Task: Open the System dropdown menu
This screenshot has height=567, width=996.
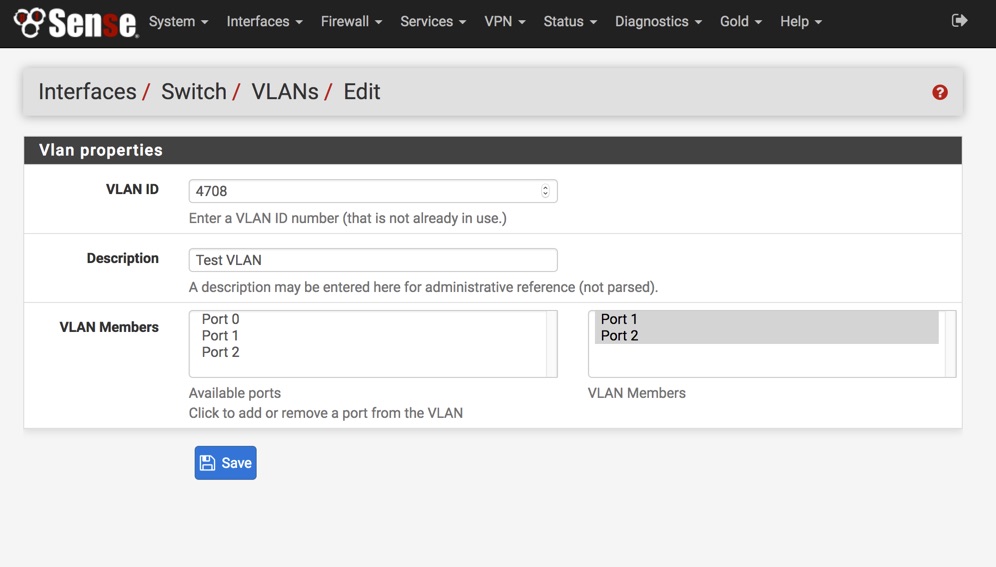Action: point(178,22)
